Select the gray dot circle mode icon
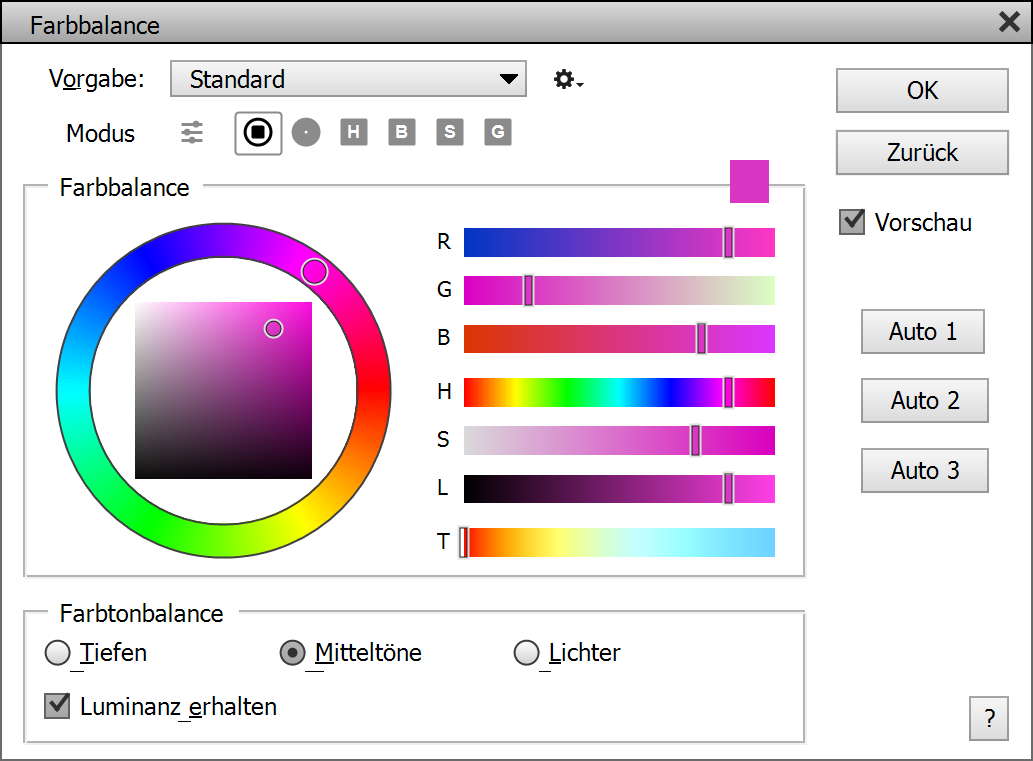Viewport: 1033px width, 761px height. [x=306, y=132]
